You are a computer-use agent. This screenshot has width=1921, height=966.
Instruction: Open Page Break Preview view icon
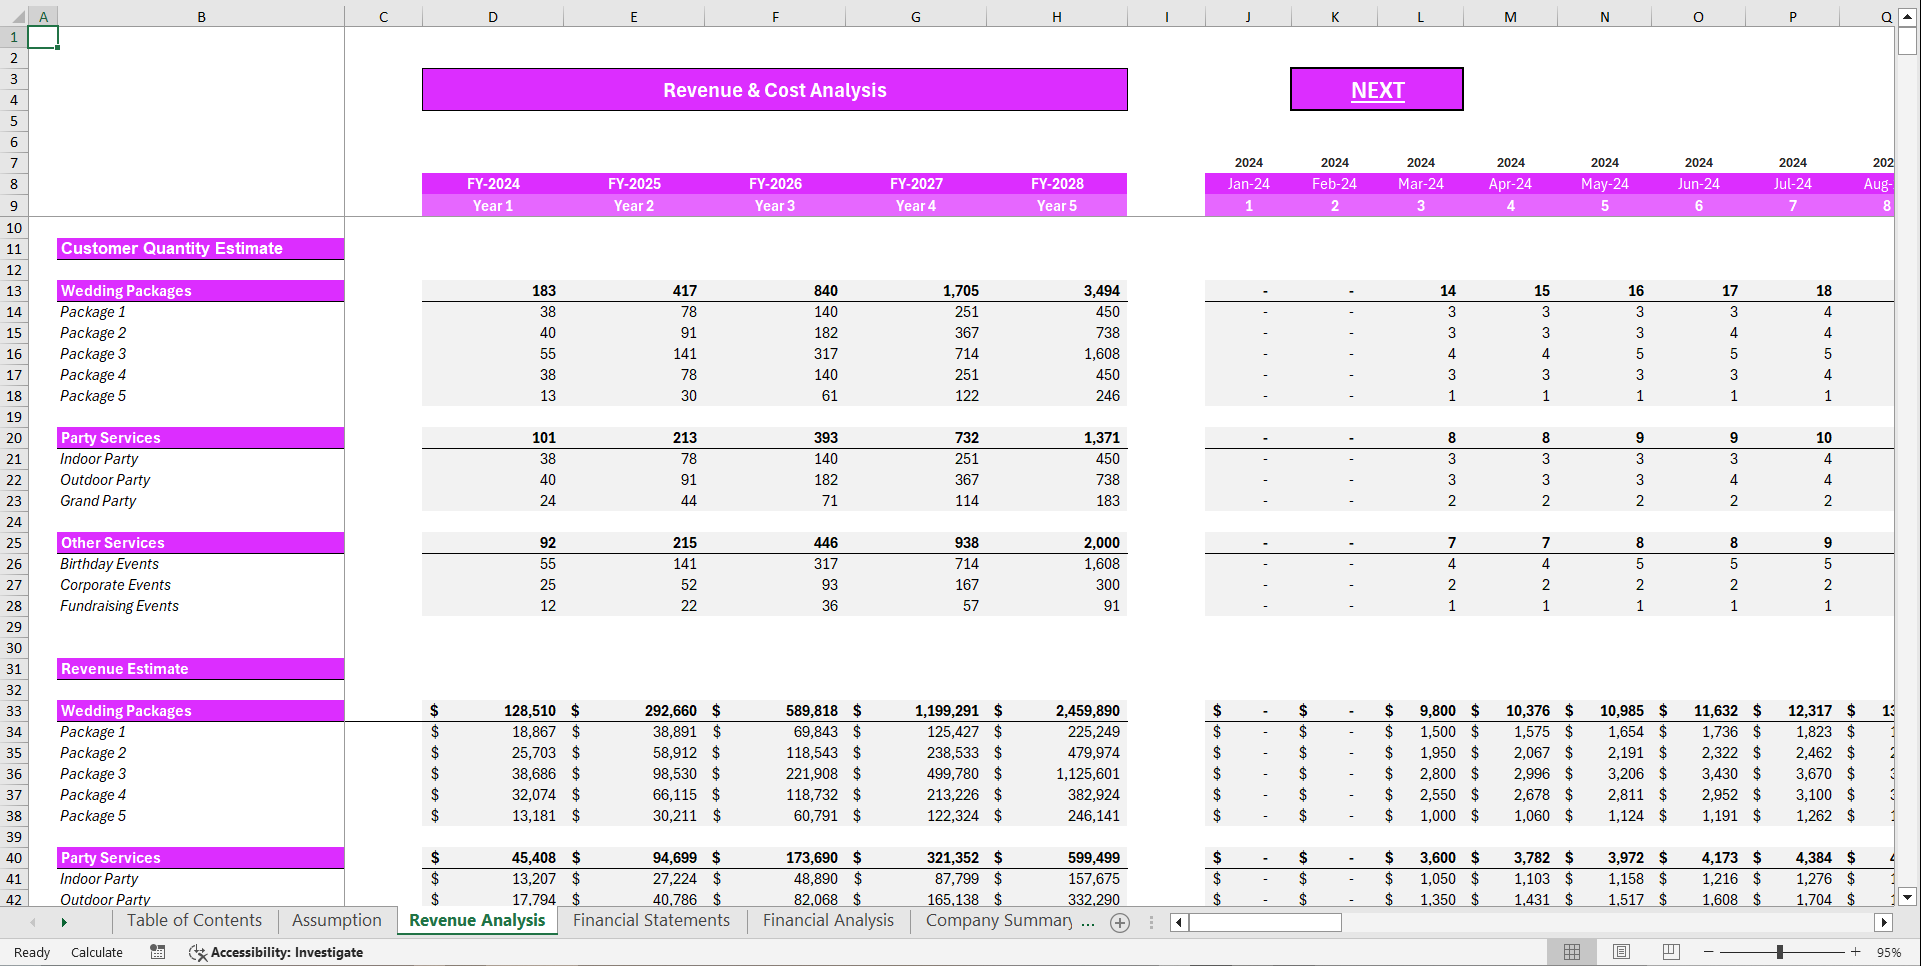(x=1670, y=951)
